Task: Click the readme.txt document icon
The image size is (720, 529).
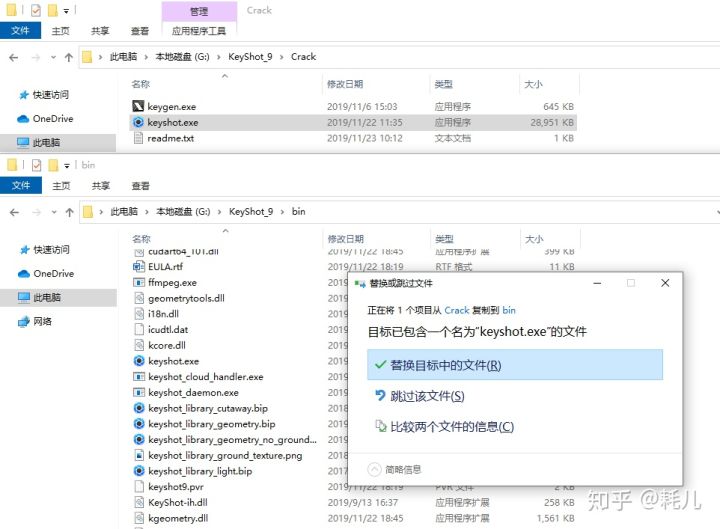Action: pyautogui.click(x=138, y=138)
